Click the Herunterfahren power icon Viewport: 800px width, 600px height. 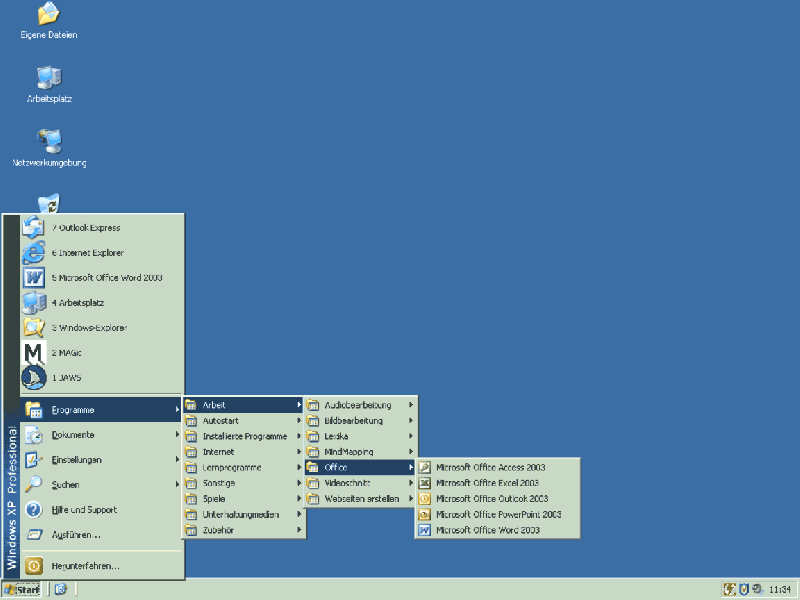click(34, 566)
